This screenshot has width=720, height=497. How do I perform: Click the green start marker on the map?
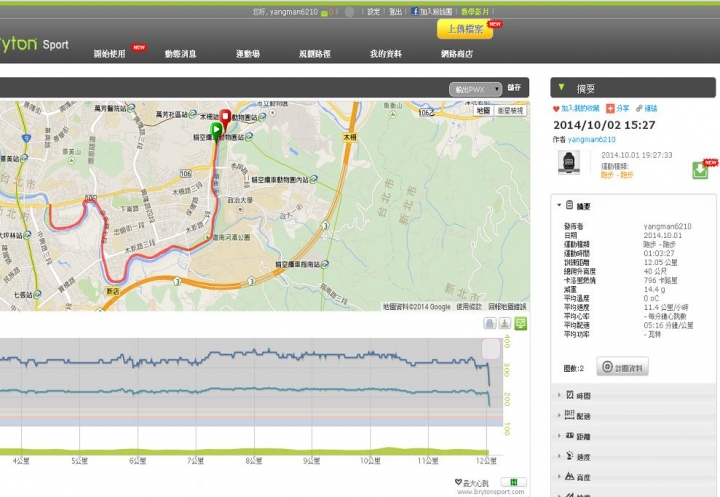tap(216, 132)
